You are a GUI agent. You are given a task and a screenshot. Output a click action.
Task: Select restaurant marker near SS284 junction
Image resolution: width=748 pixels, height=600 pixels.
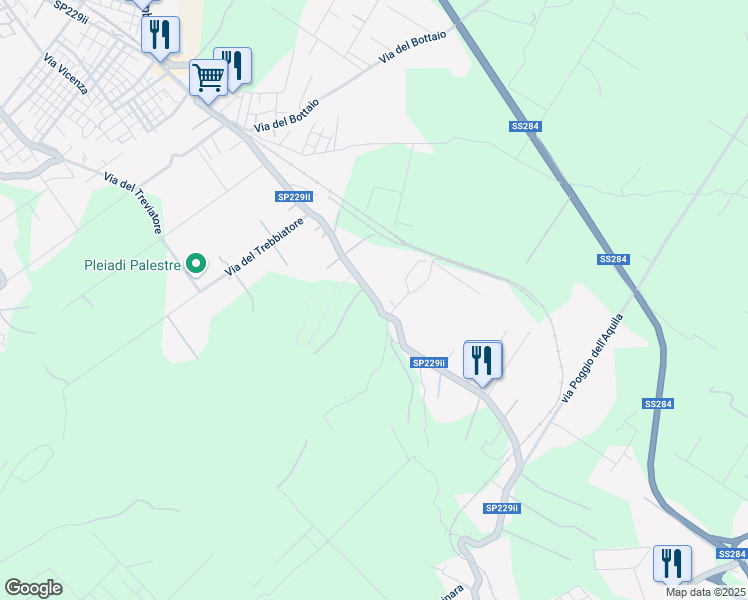tap(672, 564)
